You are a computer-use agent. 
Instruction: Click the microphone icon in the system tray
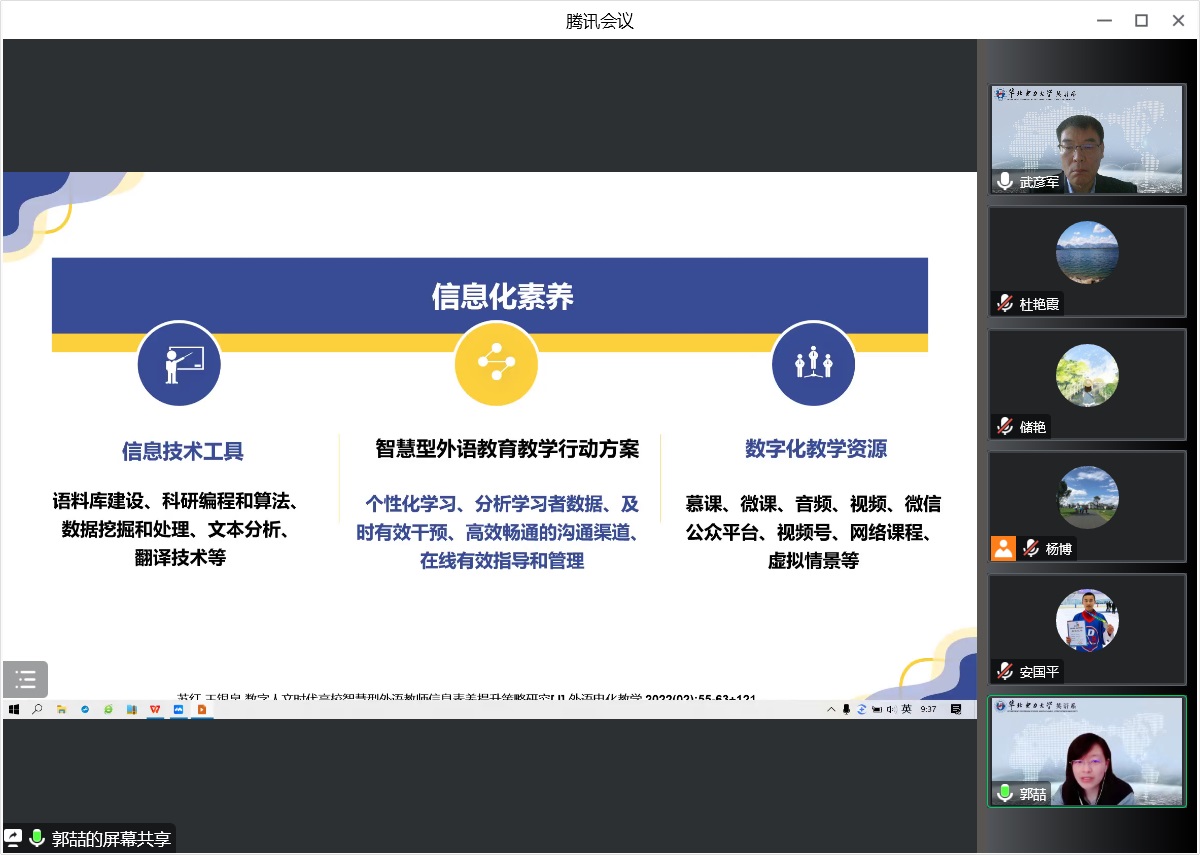pyautogui.click(x=846, y=708)
